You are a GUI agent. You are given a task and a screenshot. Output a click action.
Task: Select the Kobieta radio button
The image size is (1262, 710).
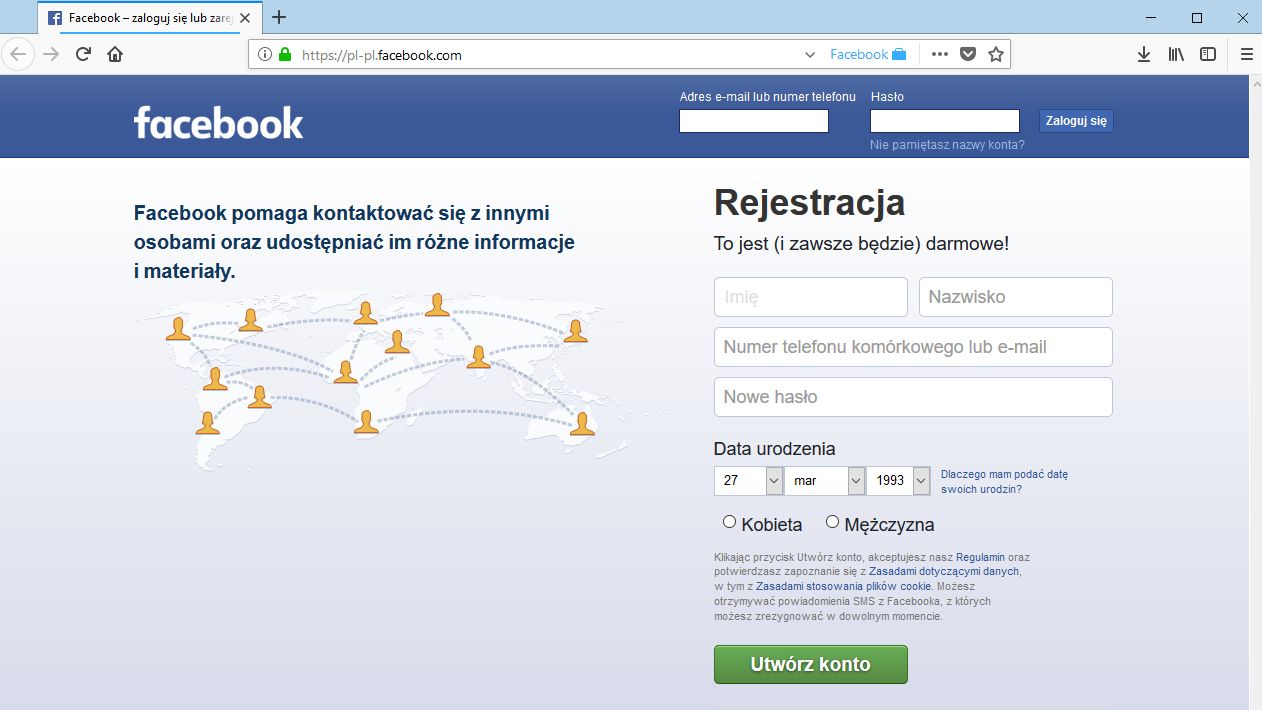[x=729, y=522]
